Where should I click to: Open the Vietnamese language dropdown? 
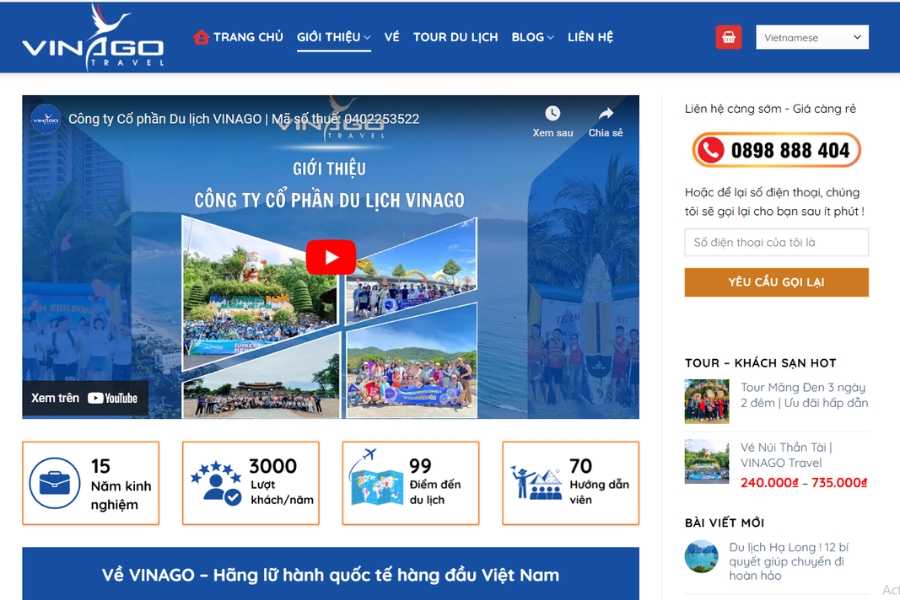pyautogui.click(x=811, y=38)
